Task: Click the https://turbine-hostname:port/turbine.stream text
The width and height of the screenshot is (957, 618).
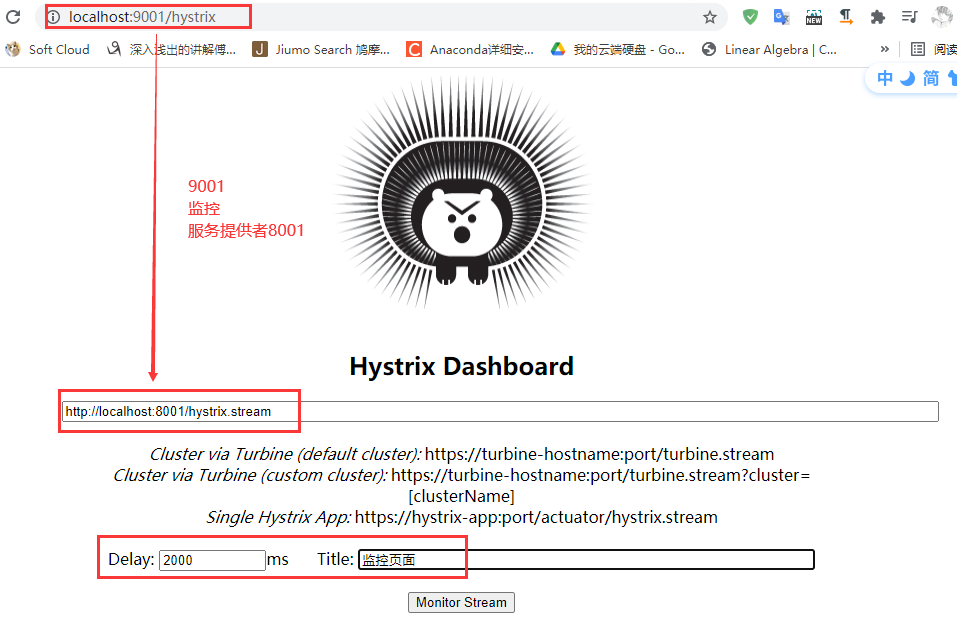Action: 599,454
